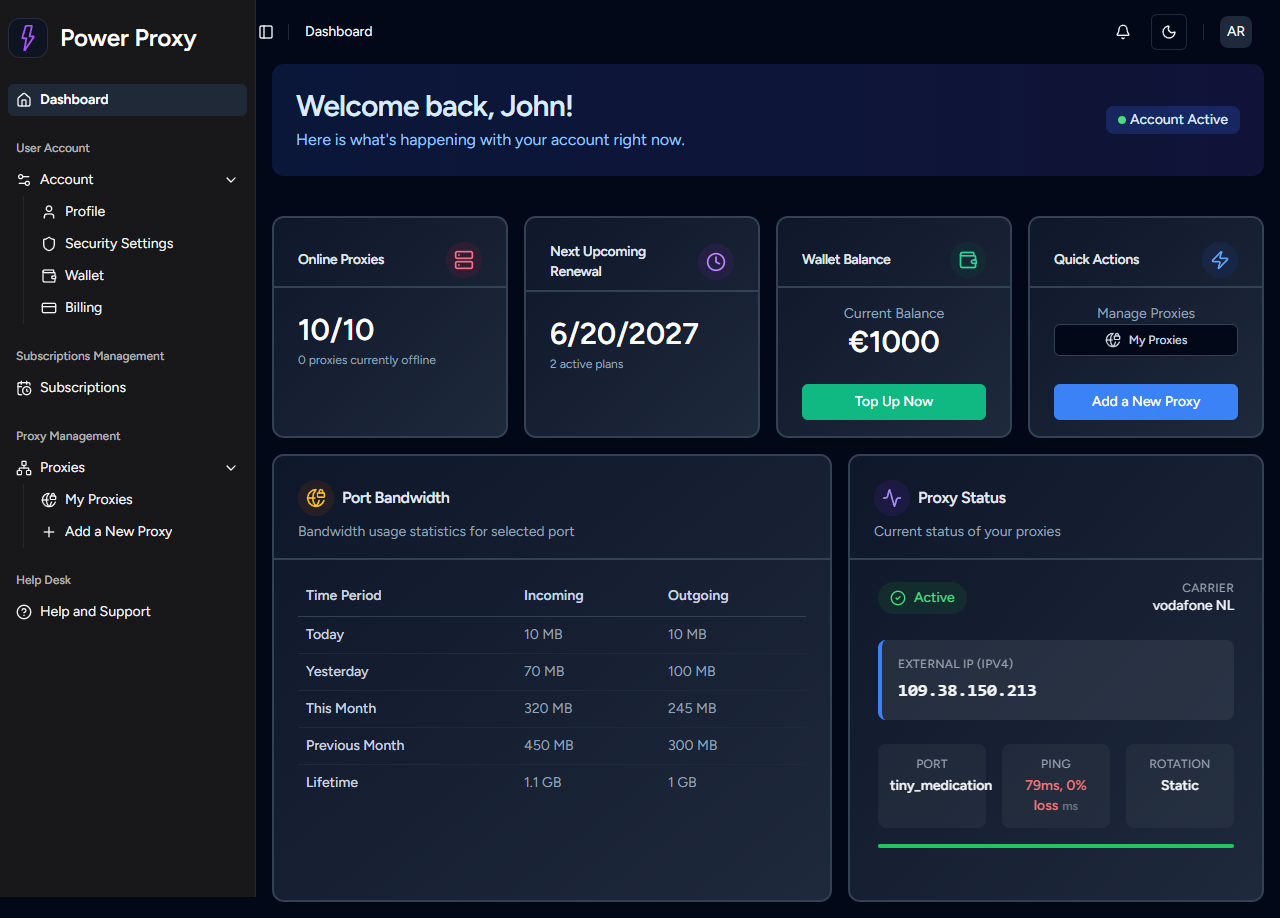Click the blue Add a New Proxy button
The image size is (1280, 918).
tap(1146, 402)
